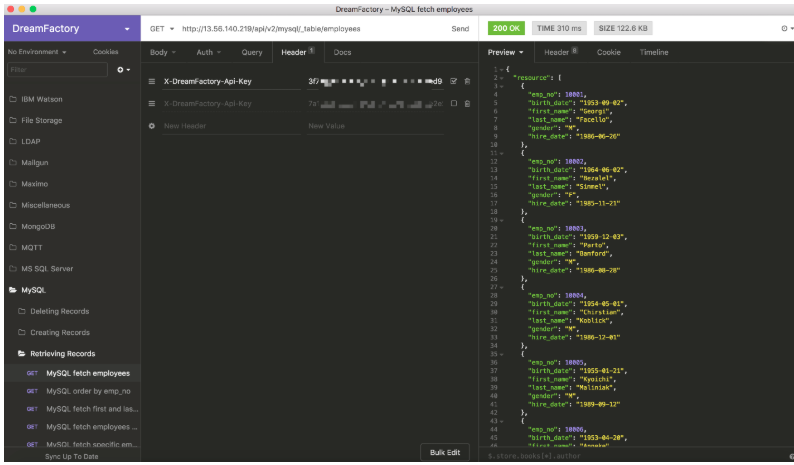Collapse the JSON object at line 19

click(501, 220)
